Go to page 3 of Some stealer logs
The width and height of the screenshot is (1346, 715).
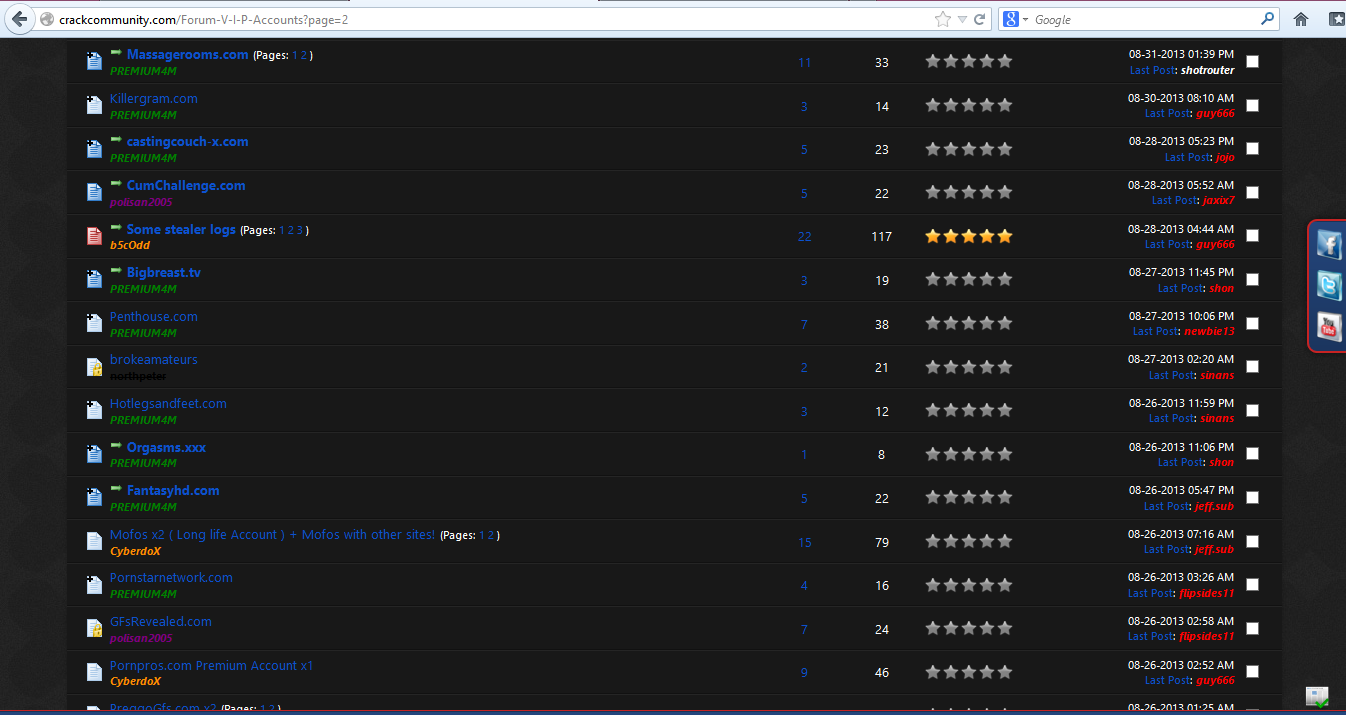click(x=299, y=230)
